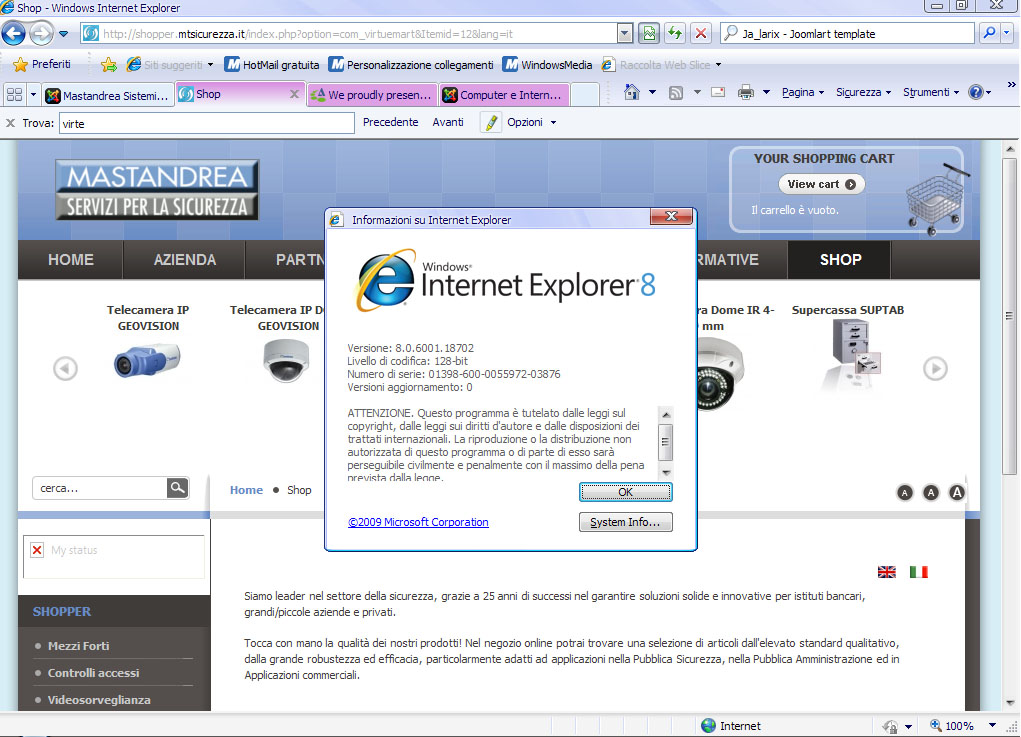Print the page with the printer icon
1021x737 pixels.
pyautogui.click(x=746, y=92)
